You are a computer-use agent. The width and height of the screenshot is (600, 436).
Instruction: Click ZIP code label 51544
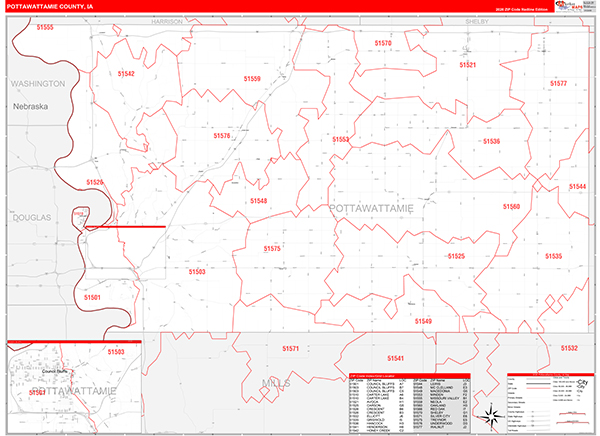(x=577, y=187)
